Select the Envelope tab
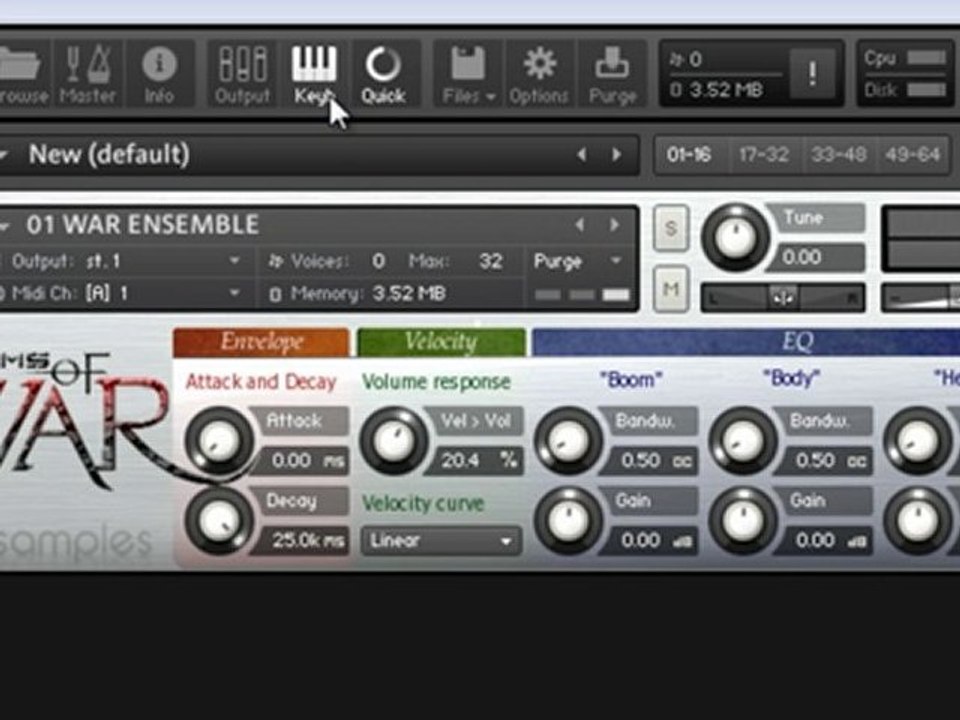The image size is (960, 720). click(x=261, y=342)
